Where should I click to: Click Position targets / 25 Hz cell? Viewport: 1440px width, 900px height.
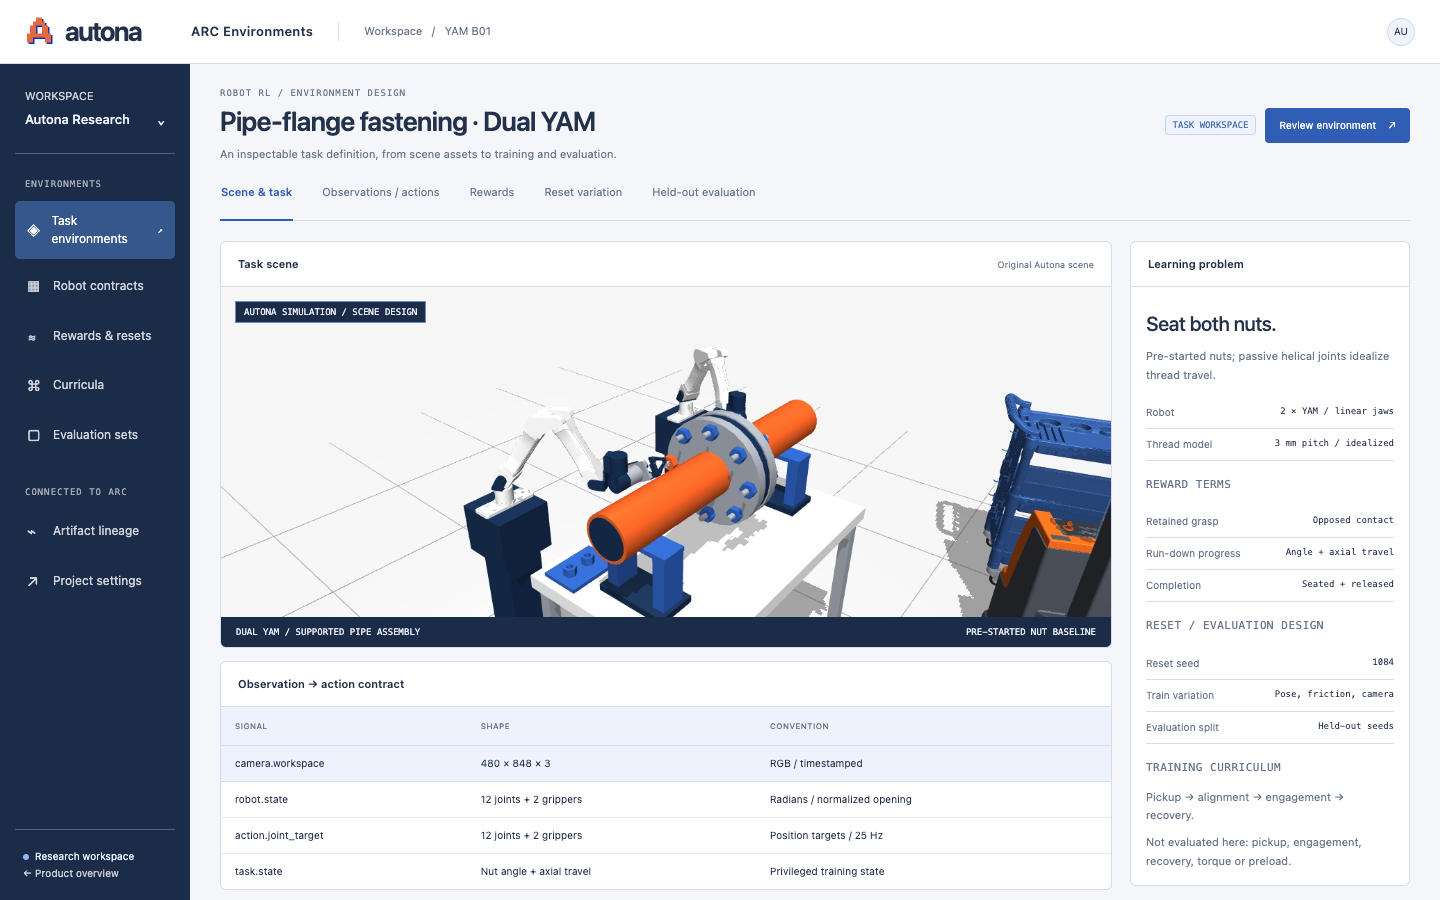click(826, 836)
